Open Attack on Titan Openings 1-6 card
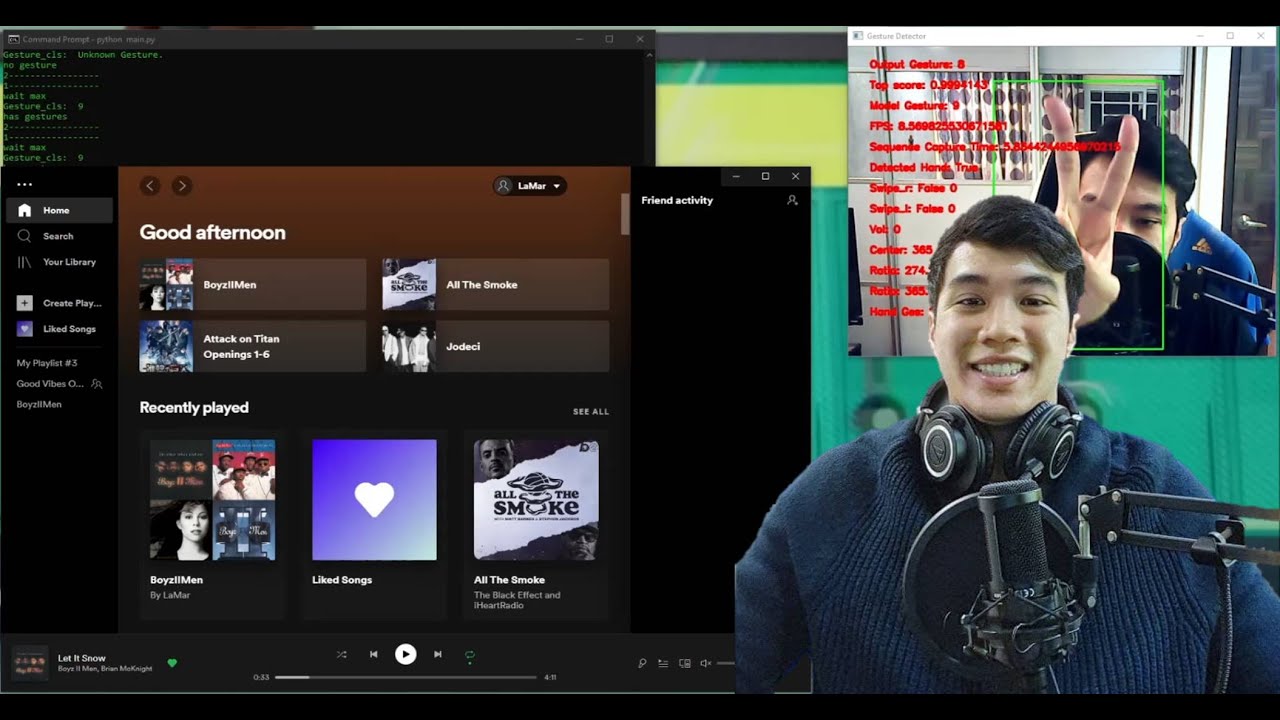Screen dimensions: 1280x720 point(253,346)
